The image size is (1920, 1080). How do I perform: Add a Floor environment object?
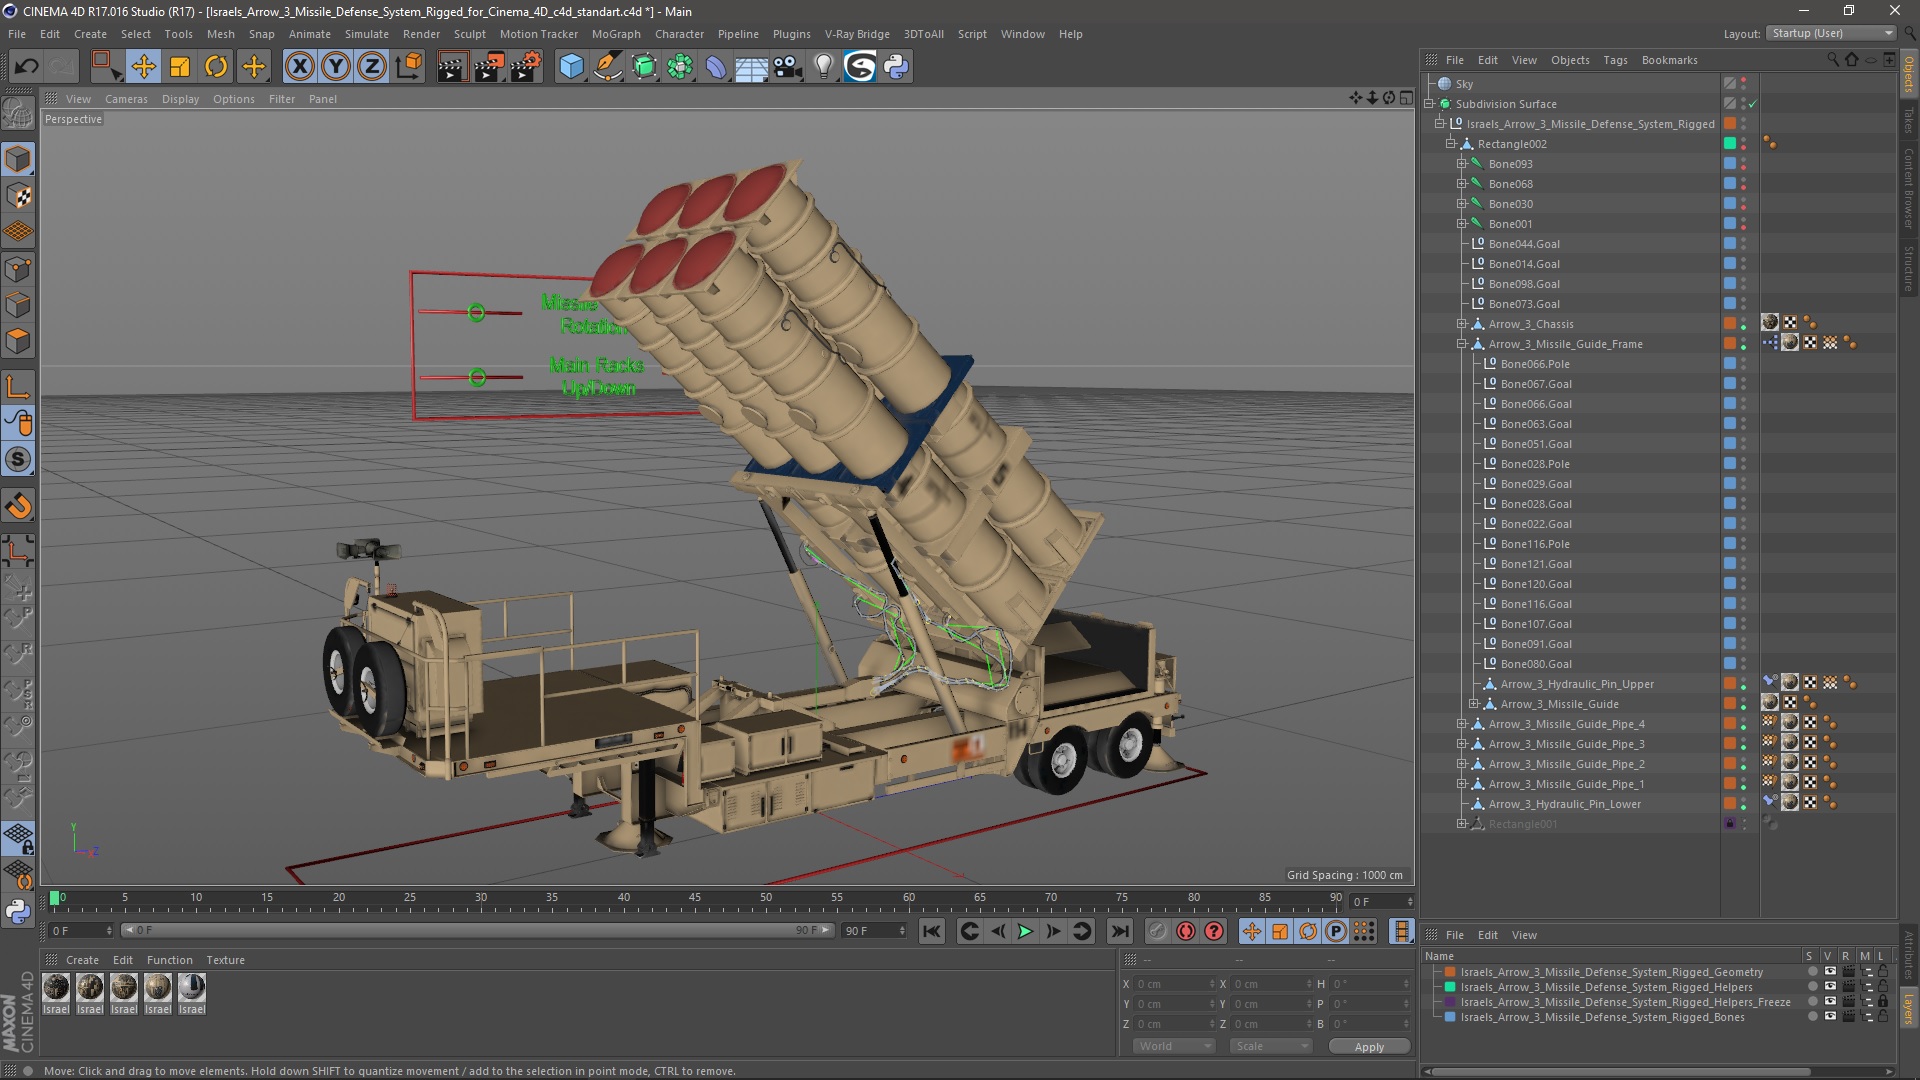click(x=751, y=67)
